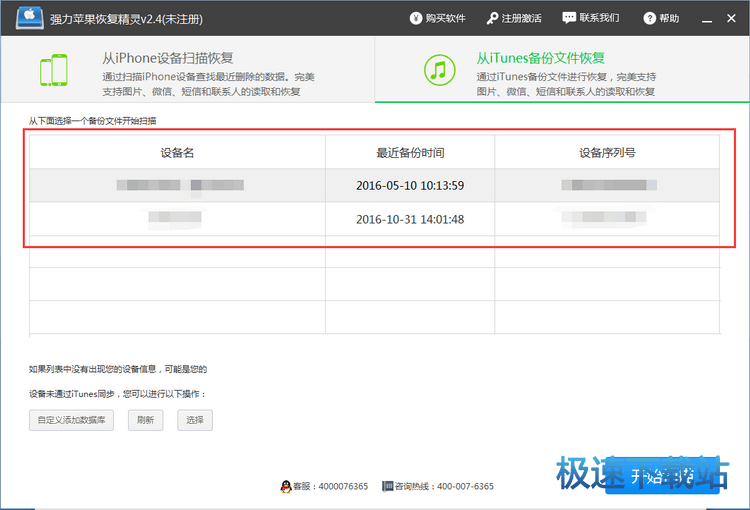The width and height of the screenshot is (750, 510).
Task: Open 帮助 help menu
Action: (x=662, y=19)
